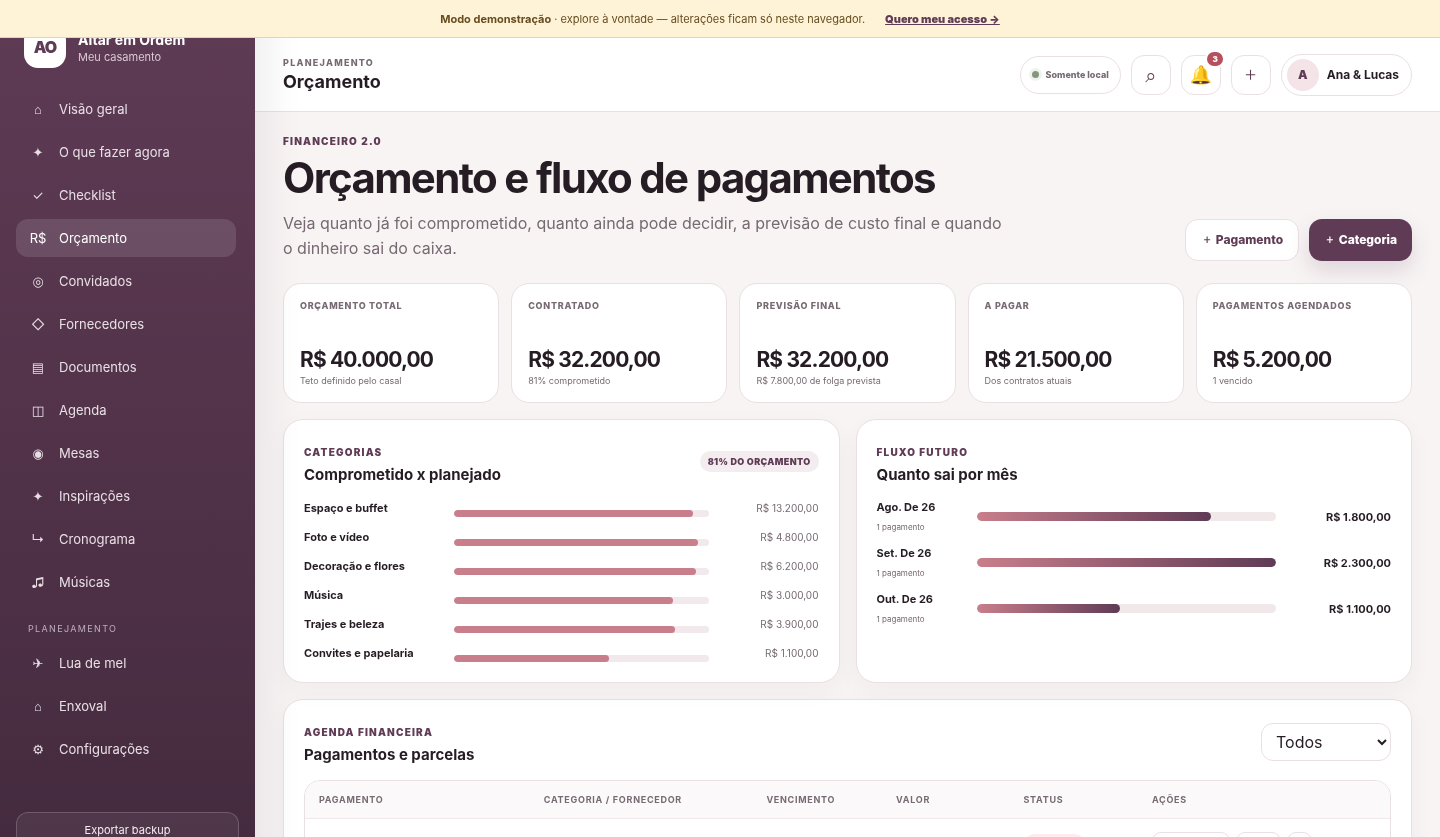Click the O que fazer agora sparkle icon

[x=38, y=153]
